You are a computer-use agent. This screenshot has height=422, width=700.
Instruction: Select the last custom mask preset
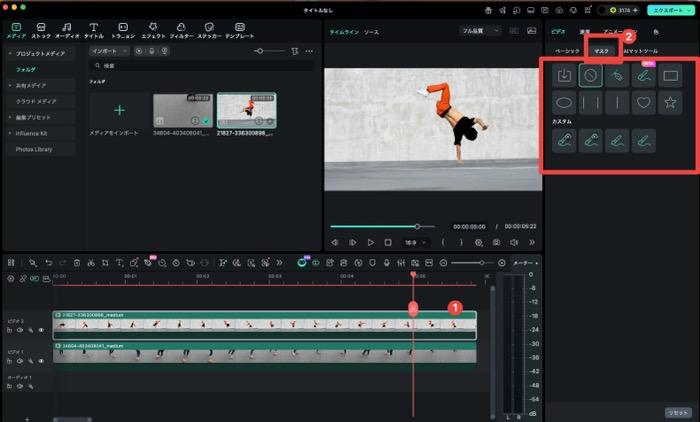pos(643,141)
